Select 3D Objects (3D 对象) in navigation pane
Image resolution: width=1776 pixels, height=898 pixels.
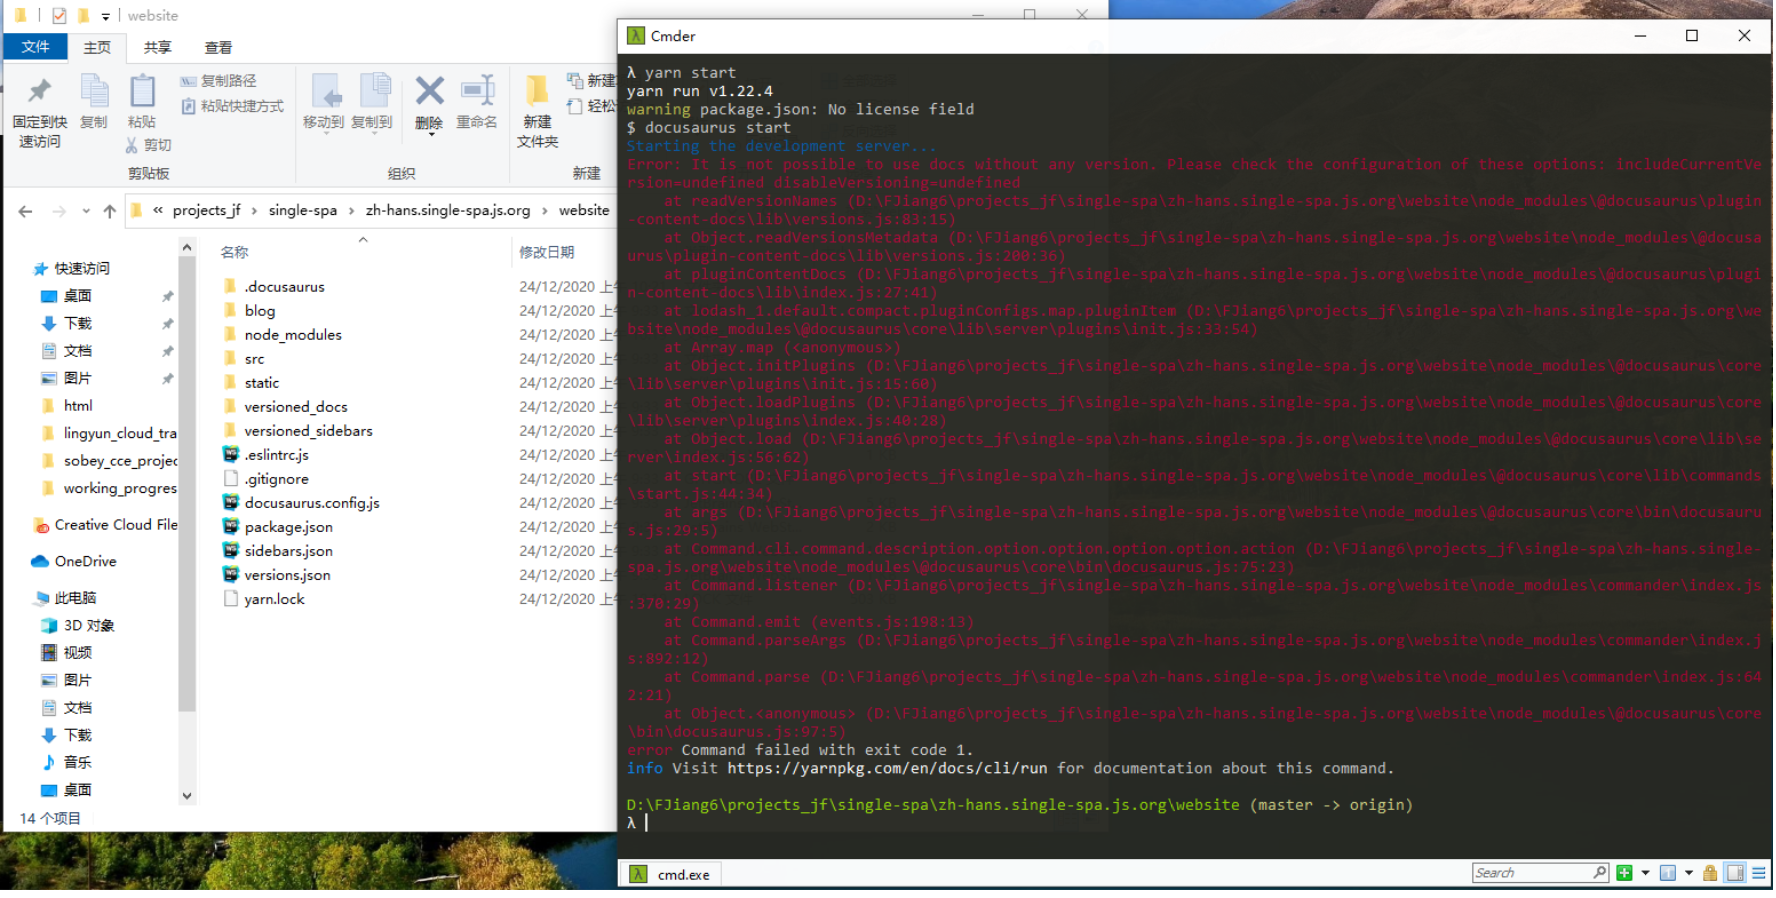tap(77, 626)
